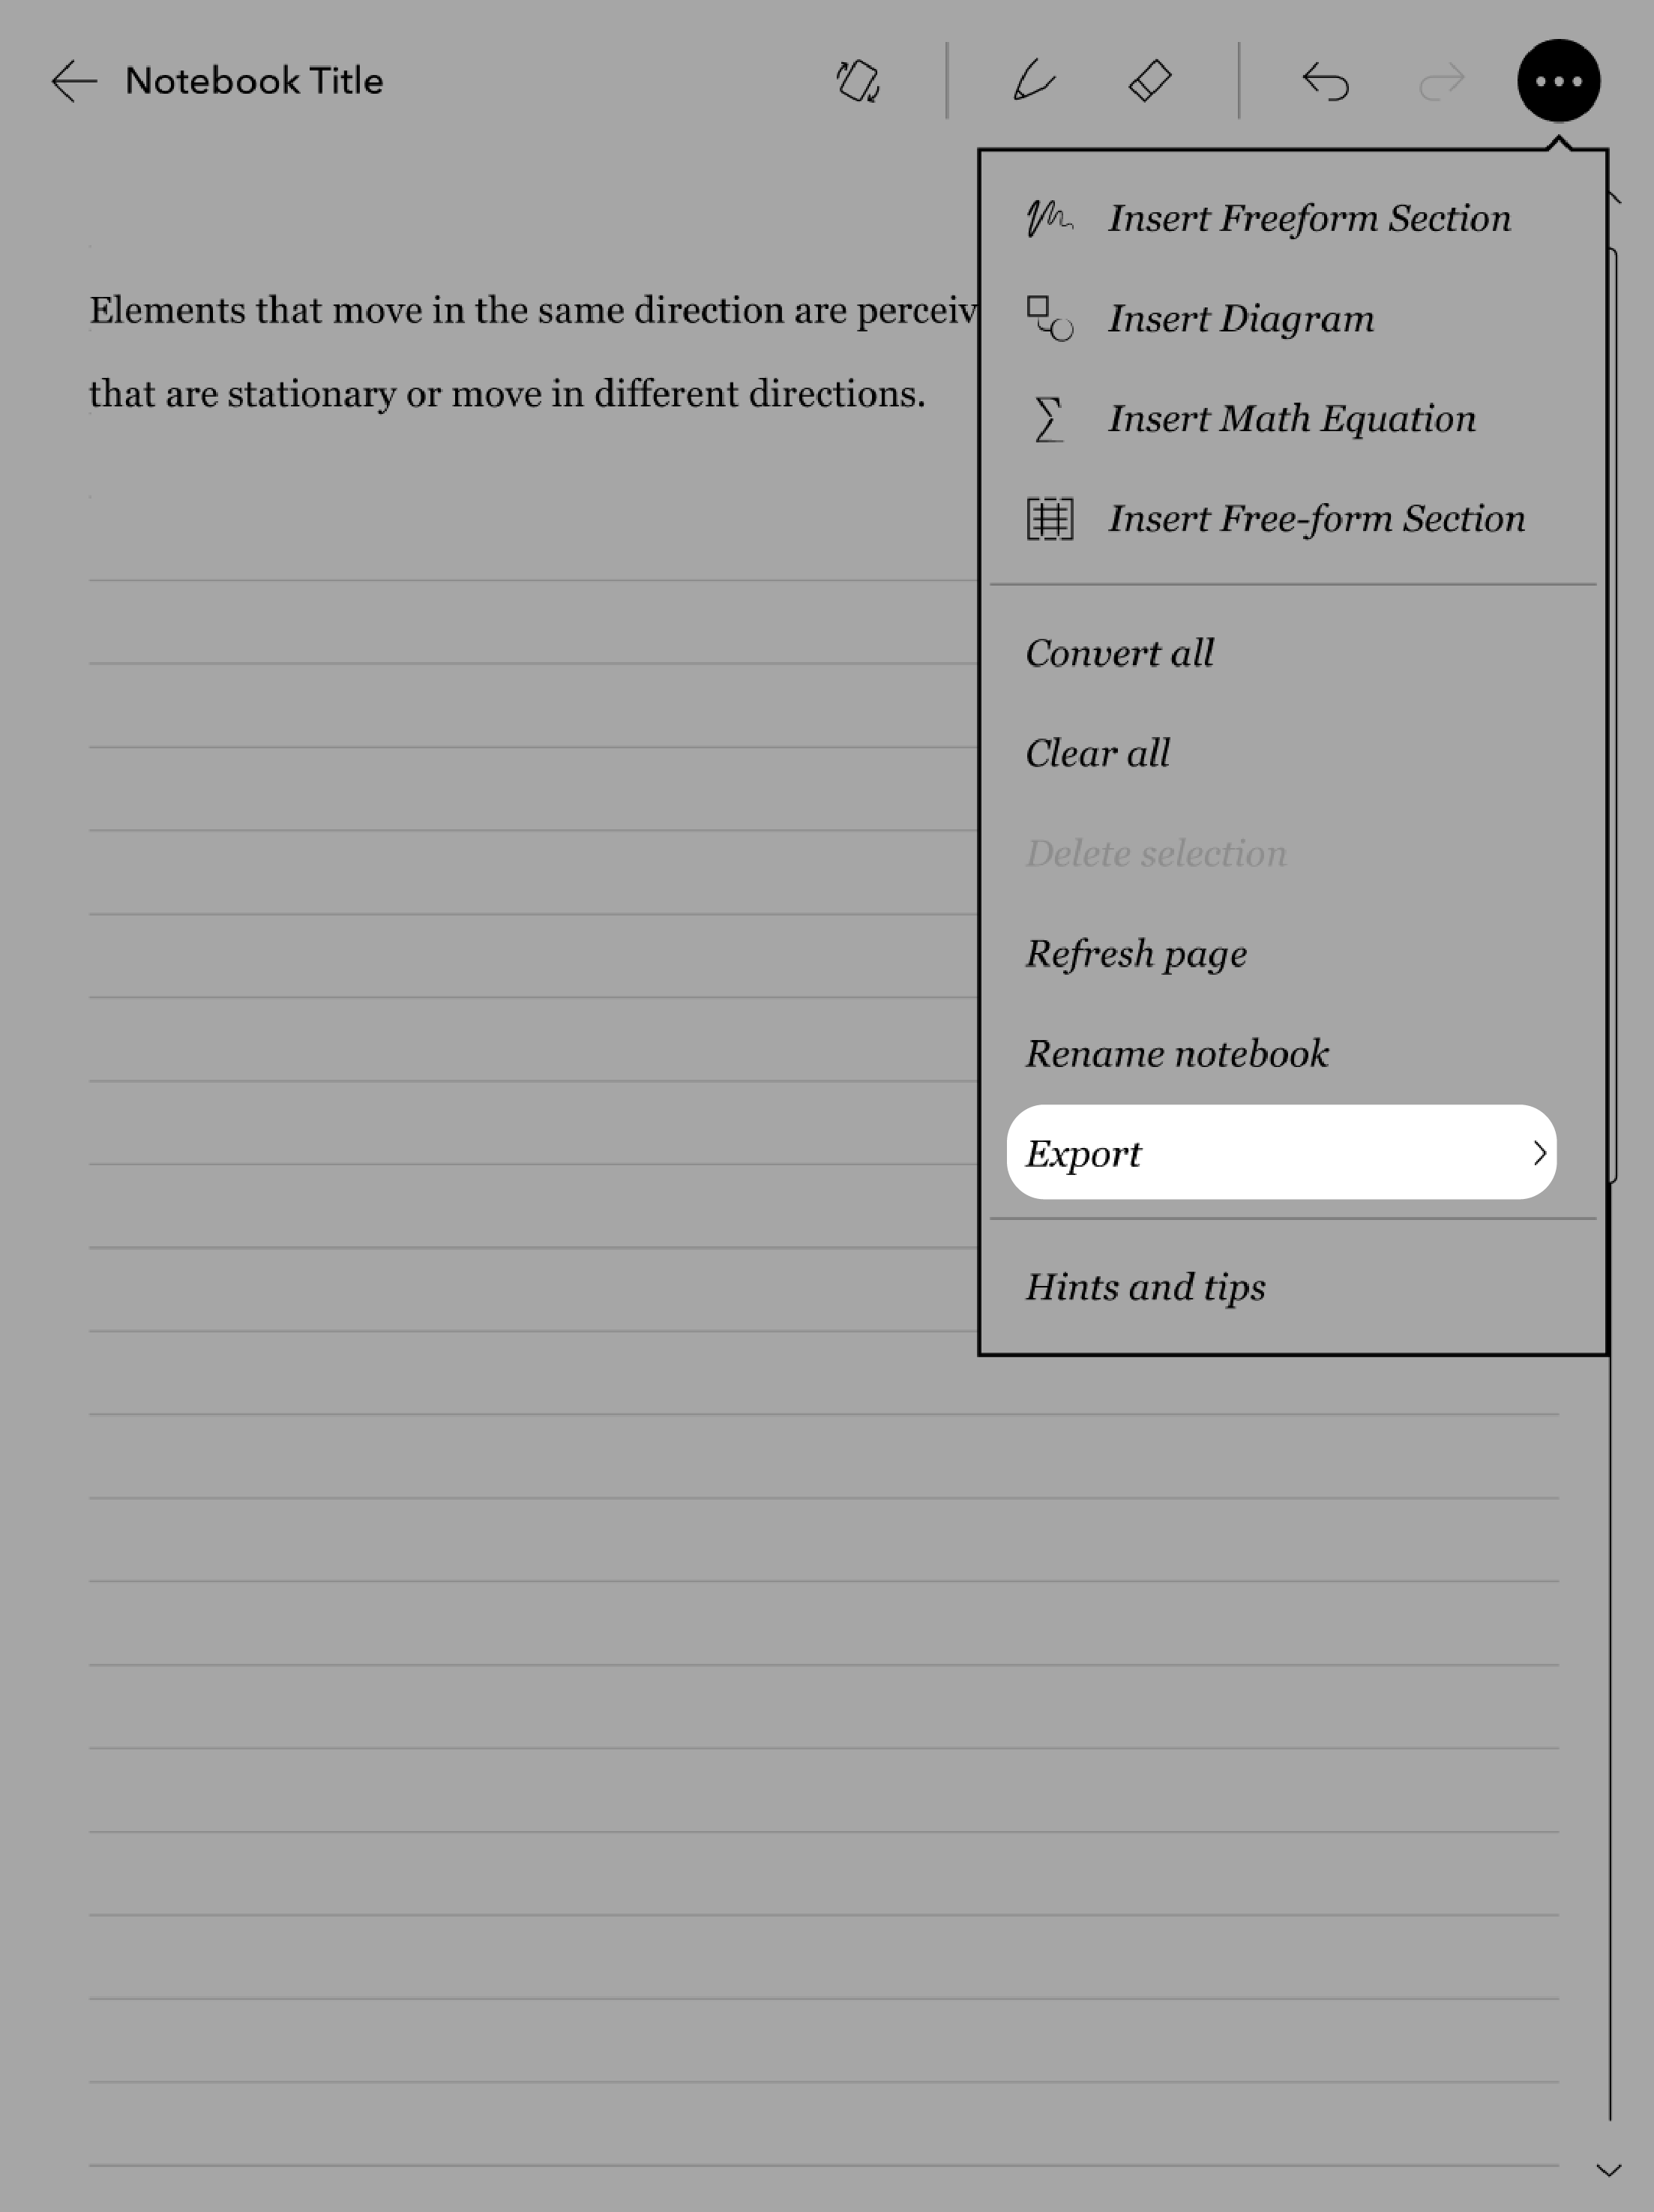
Task: Click the Insert Diagram option
Action: pyautogui.click(x=1239, y=318)
